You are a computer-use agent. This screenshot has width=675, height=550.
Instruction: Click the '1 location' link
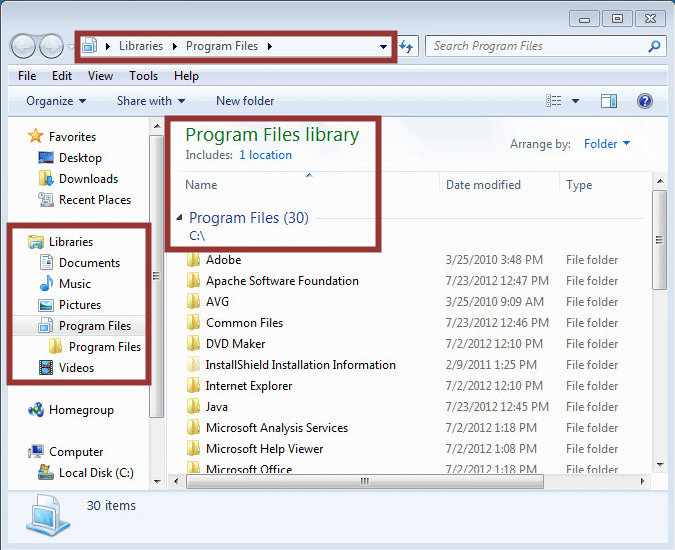click(265, 155)
